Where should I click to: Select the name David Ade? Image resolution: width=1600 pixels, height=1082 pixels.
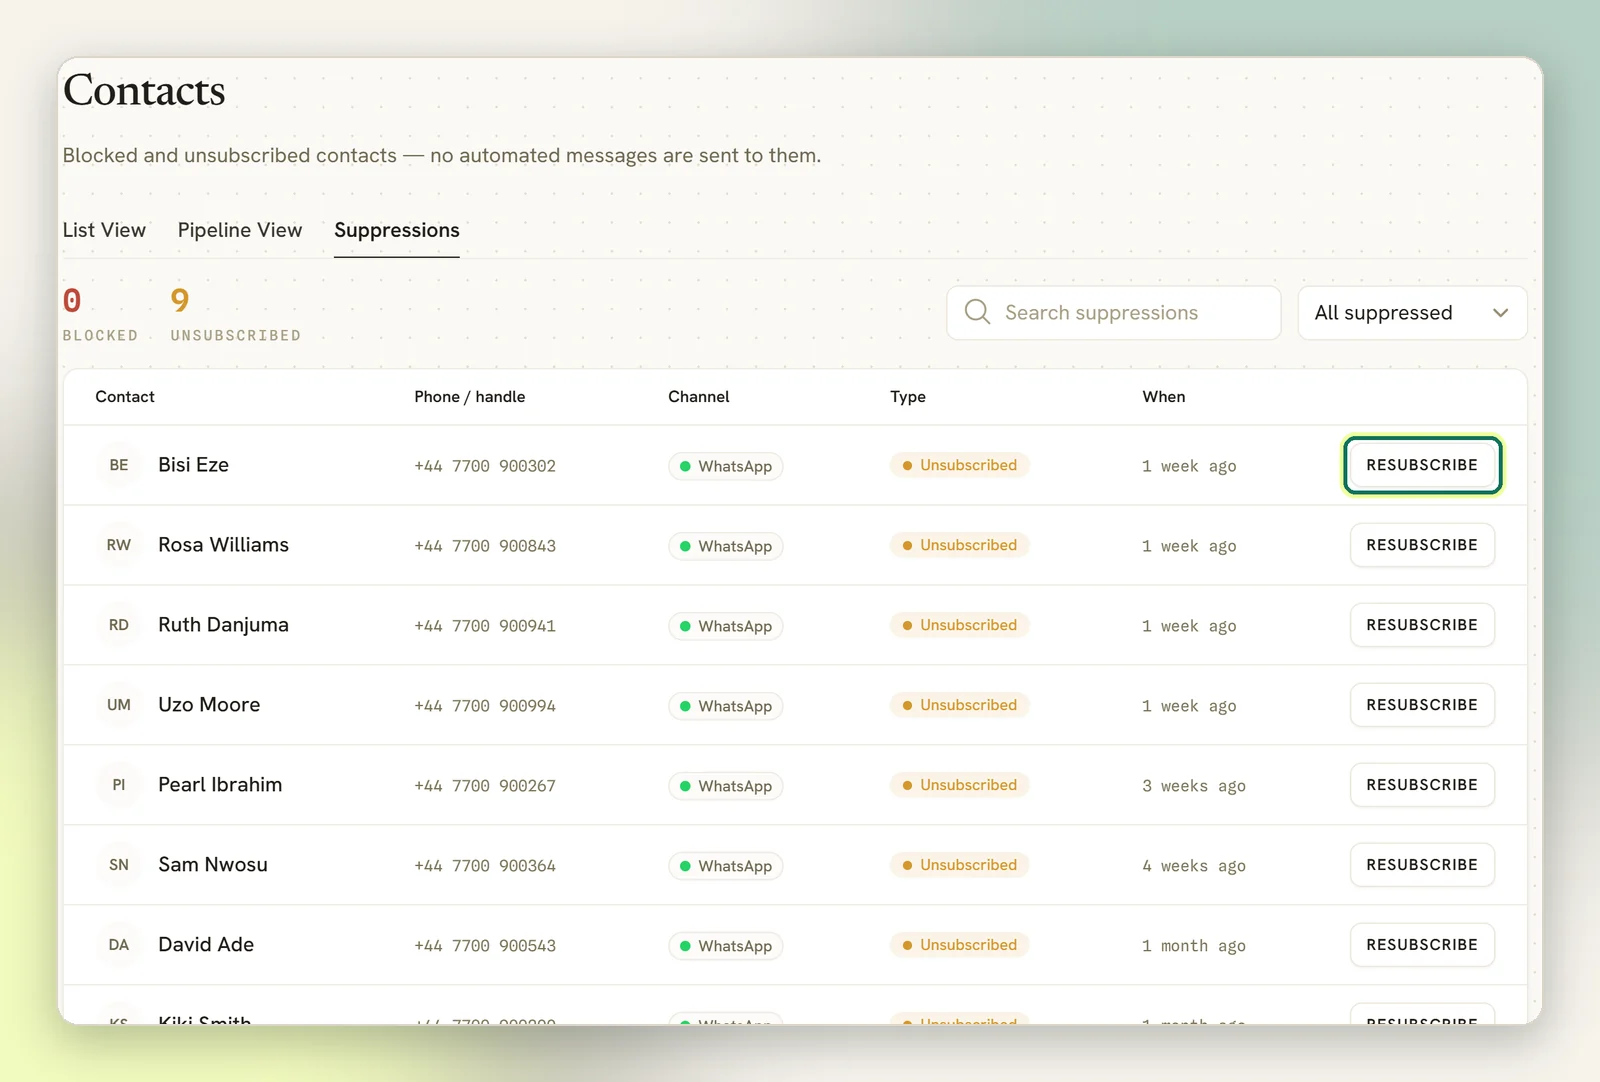[x=206, y=945]
